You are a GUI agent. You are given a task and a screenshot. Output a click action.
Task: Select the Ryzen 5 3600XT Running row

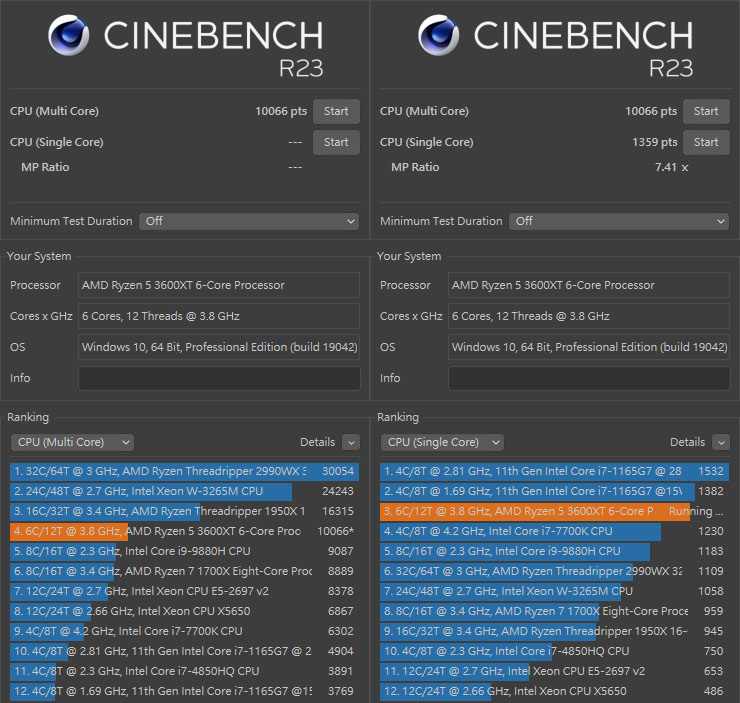(554, 511)
